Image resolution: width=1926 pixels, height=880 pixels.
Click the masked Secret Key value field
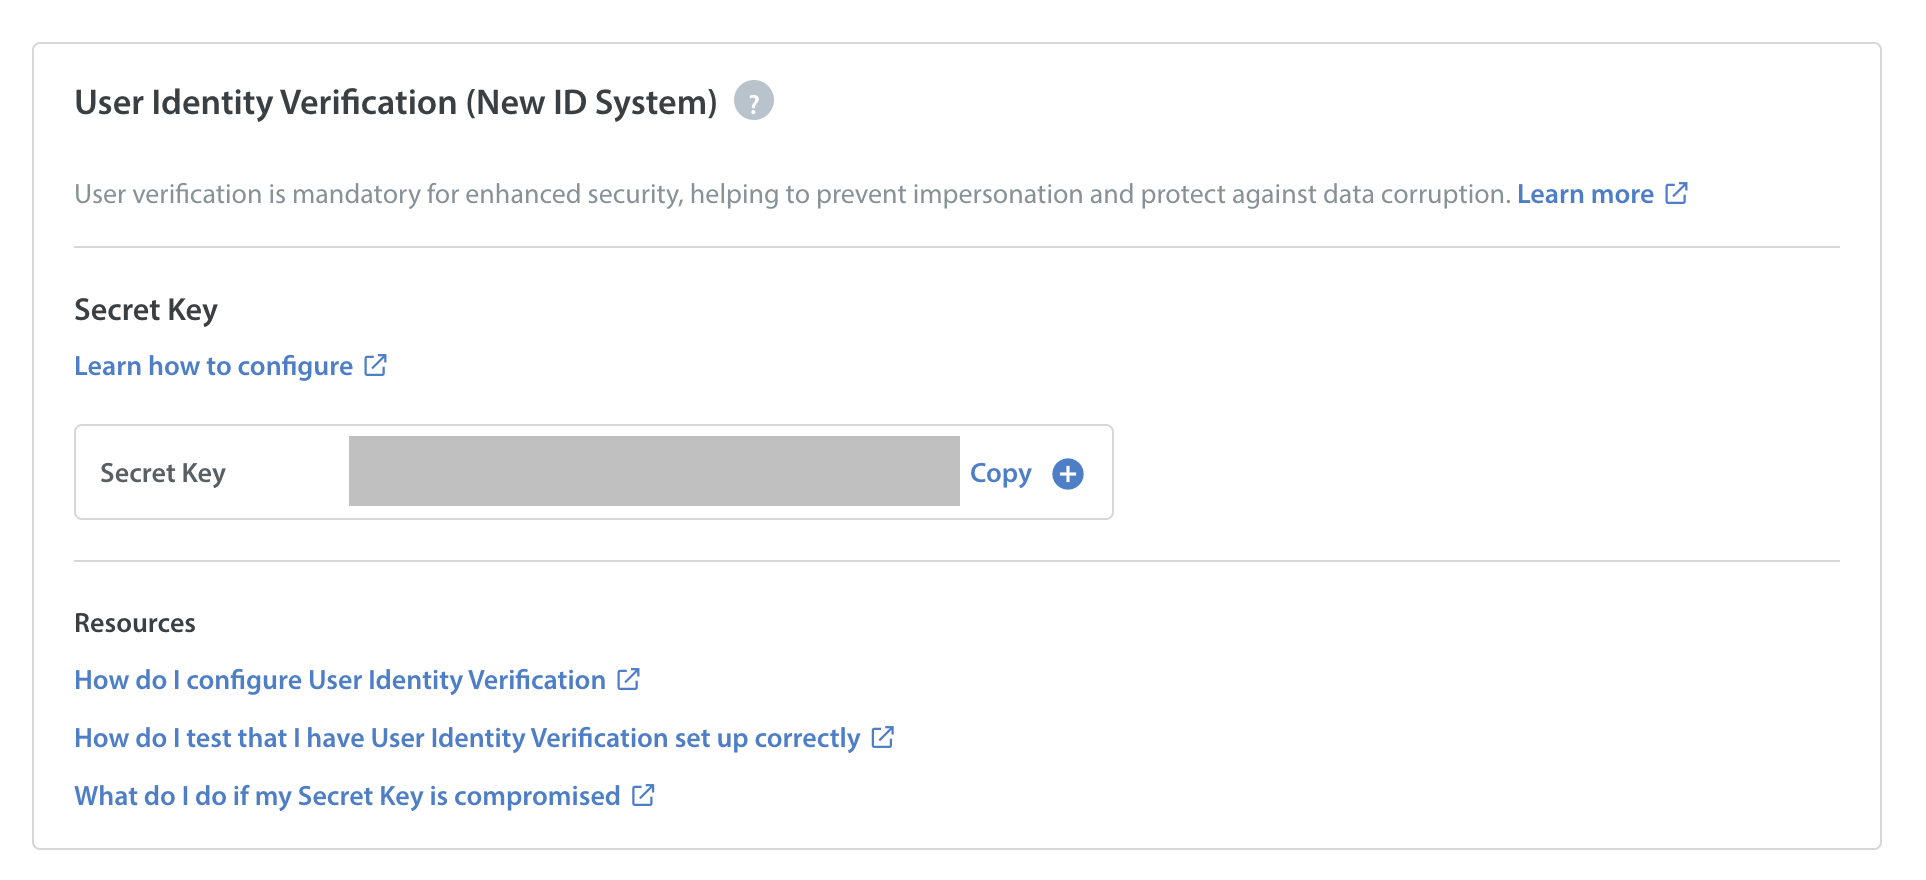[654, 471]
